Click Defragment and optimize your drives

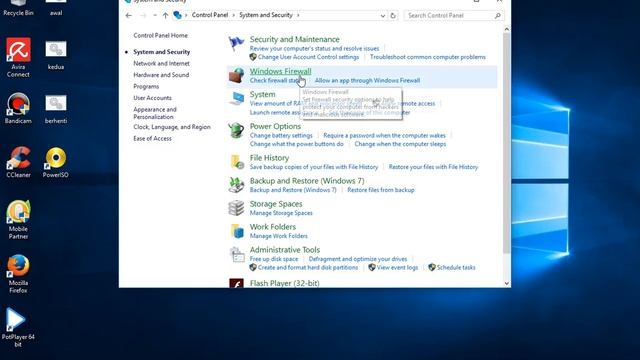358,259
